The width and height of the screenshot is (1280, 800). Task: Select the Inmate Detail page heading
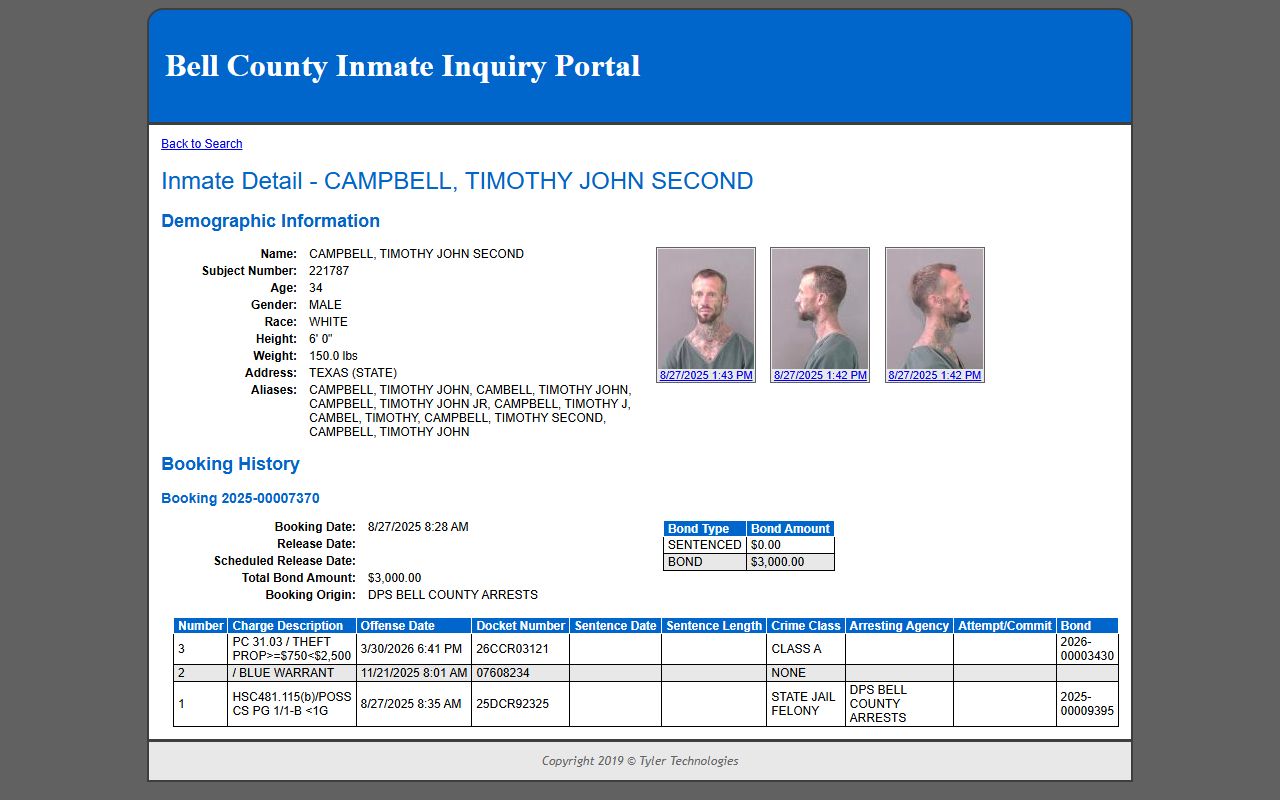pyautogui.click(x=457, y=181)
